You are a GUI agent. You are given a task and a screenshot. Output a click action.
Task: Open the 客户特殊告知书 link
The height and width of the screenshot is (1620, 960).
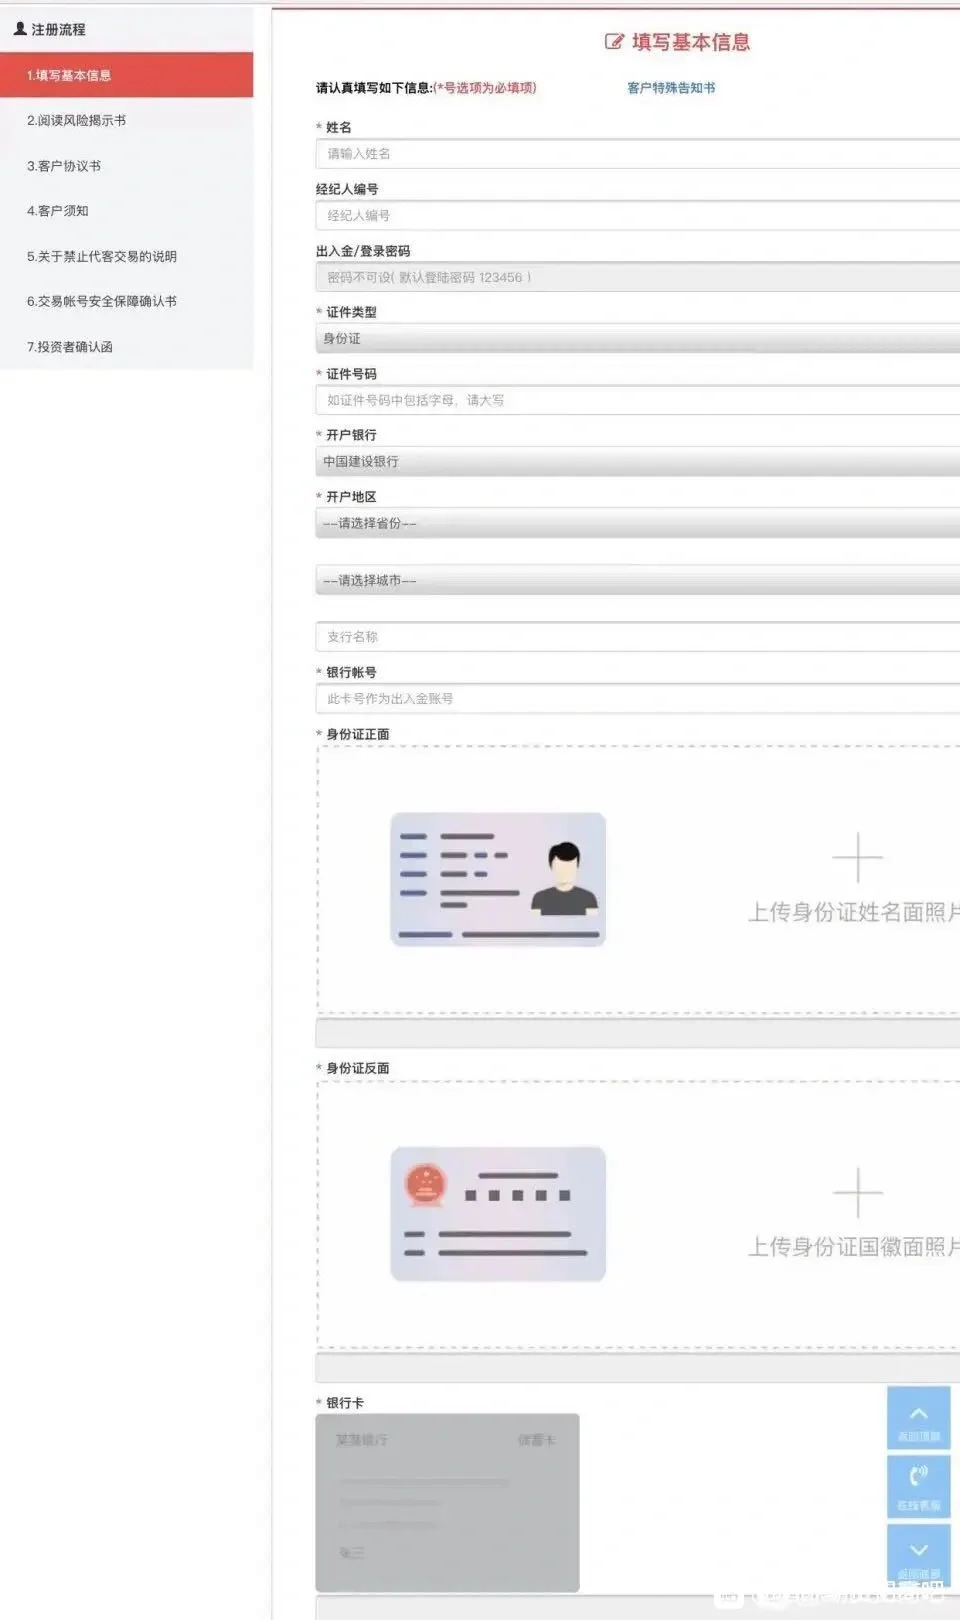click(x=671, y=88)
